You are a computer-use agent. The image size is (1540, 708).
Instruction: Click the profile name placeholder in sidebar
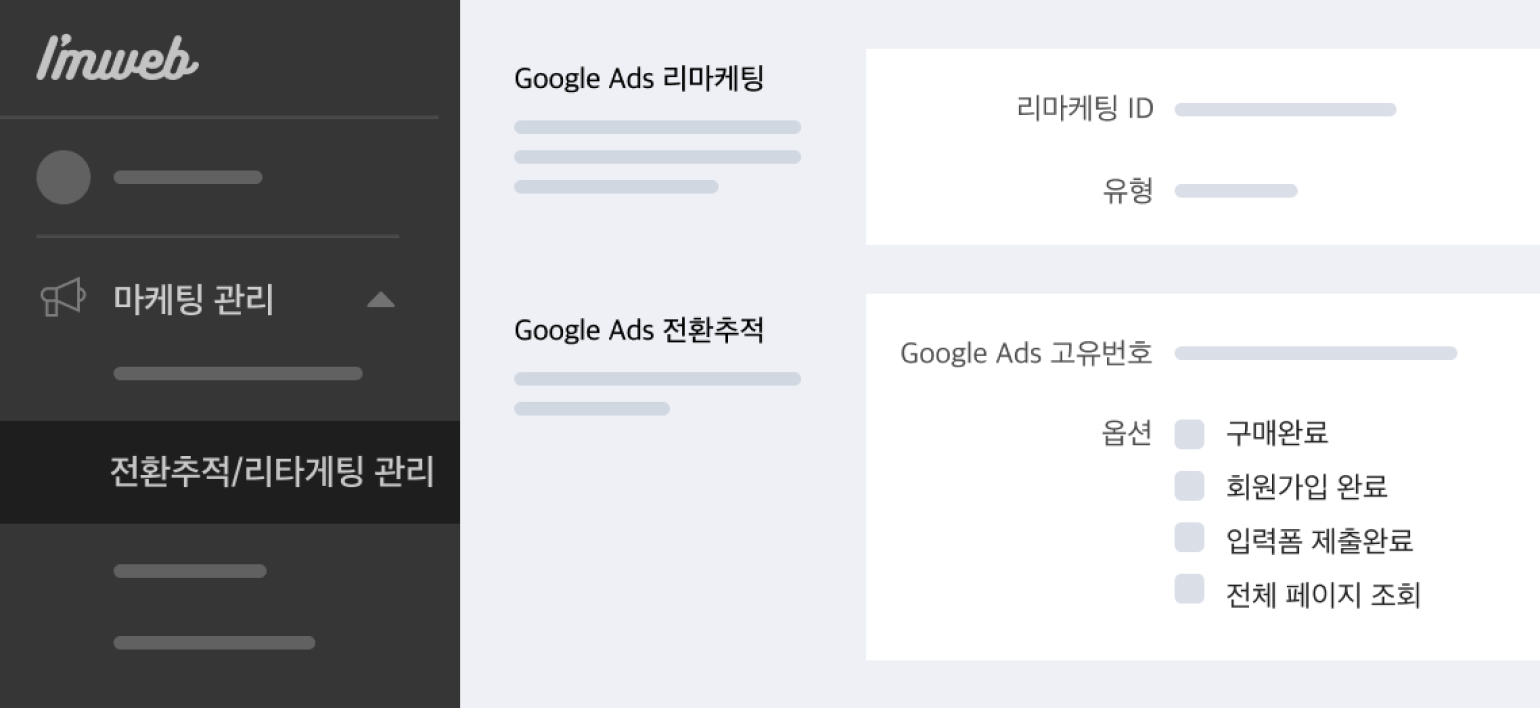pyautogui.click(x=188, y=177)
